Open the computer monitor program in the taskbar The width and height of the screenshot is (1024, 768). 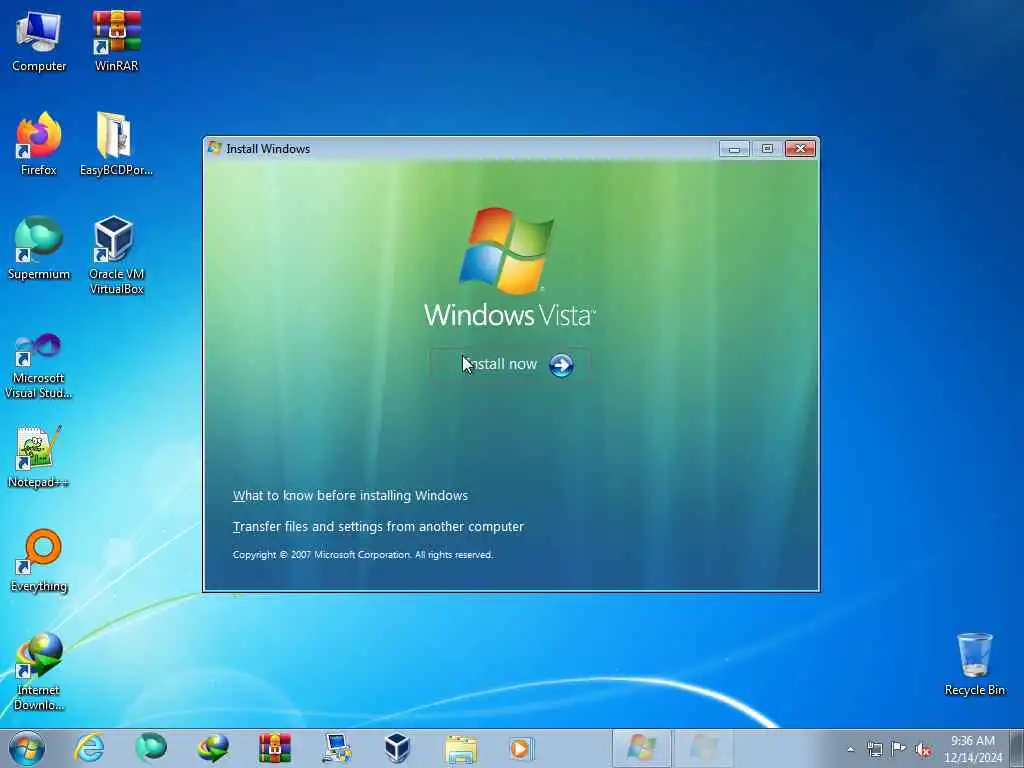[x=336, y=748]
